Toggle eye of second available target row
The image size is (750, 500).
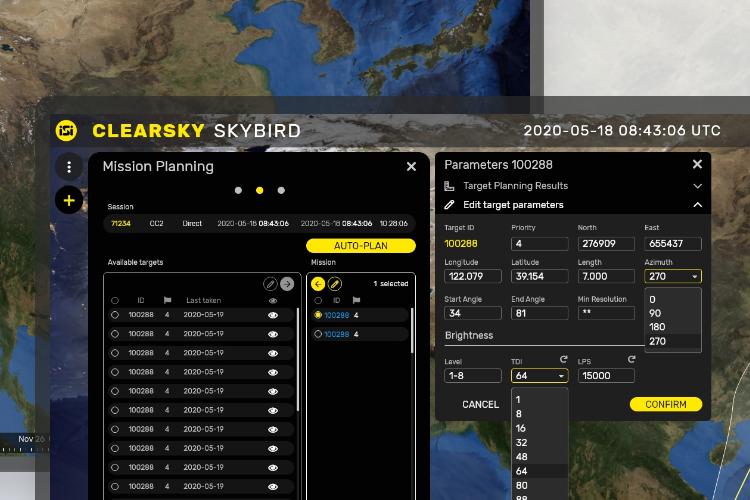[x=273, y=334]
